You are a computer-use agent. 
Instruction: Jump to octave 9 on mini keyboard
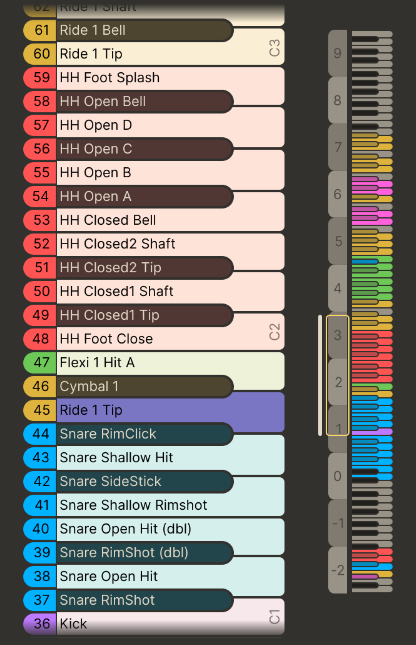337,53
